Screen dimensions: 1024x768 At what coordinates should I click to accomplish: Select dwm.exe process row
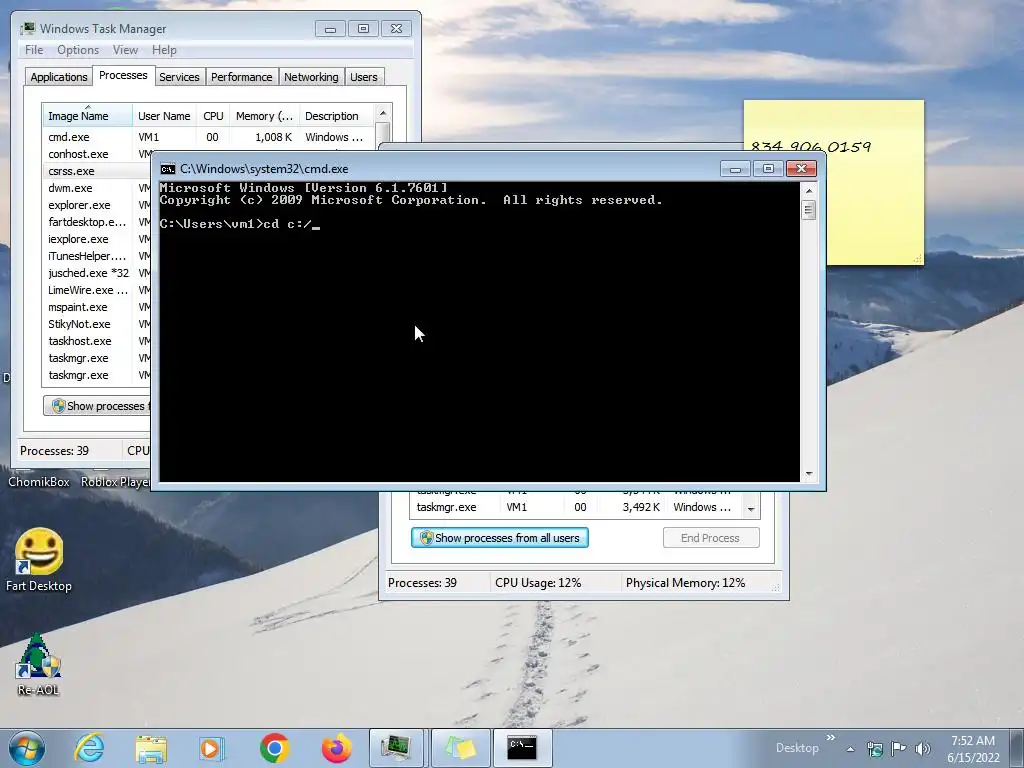97,188
